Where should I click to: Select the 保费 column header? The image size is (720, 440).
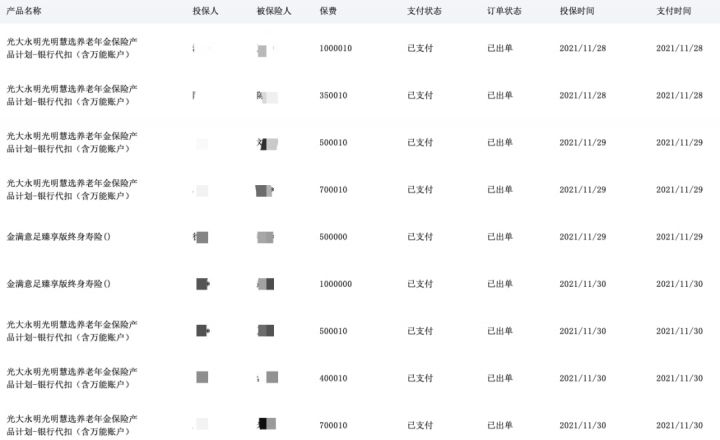[328, 10]
